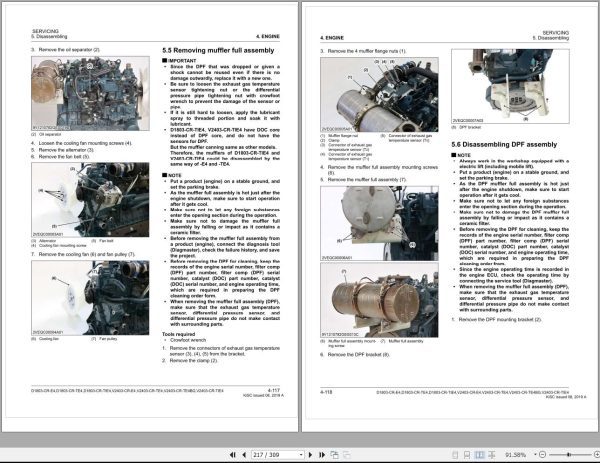Click 'Crowfoot wrench' list entry
600x463 pixels.
pyautogui.click(x=188, y=340)
